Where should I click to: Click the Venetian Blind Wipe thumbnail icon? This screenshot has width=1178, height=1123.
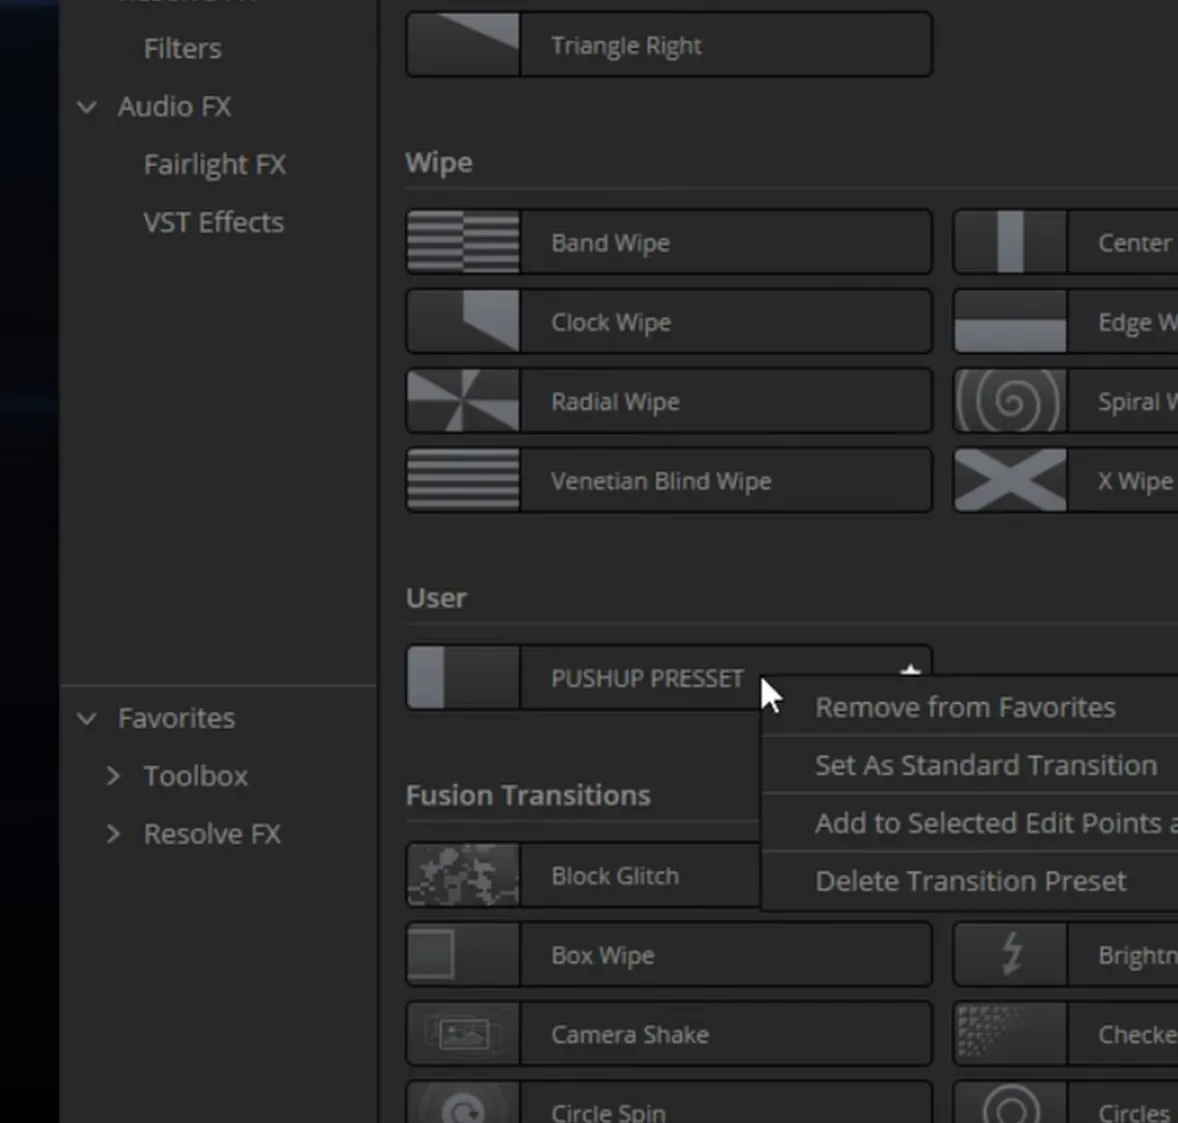[464, 480]
